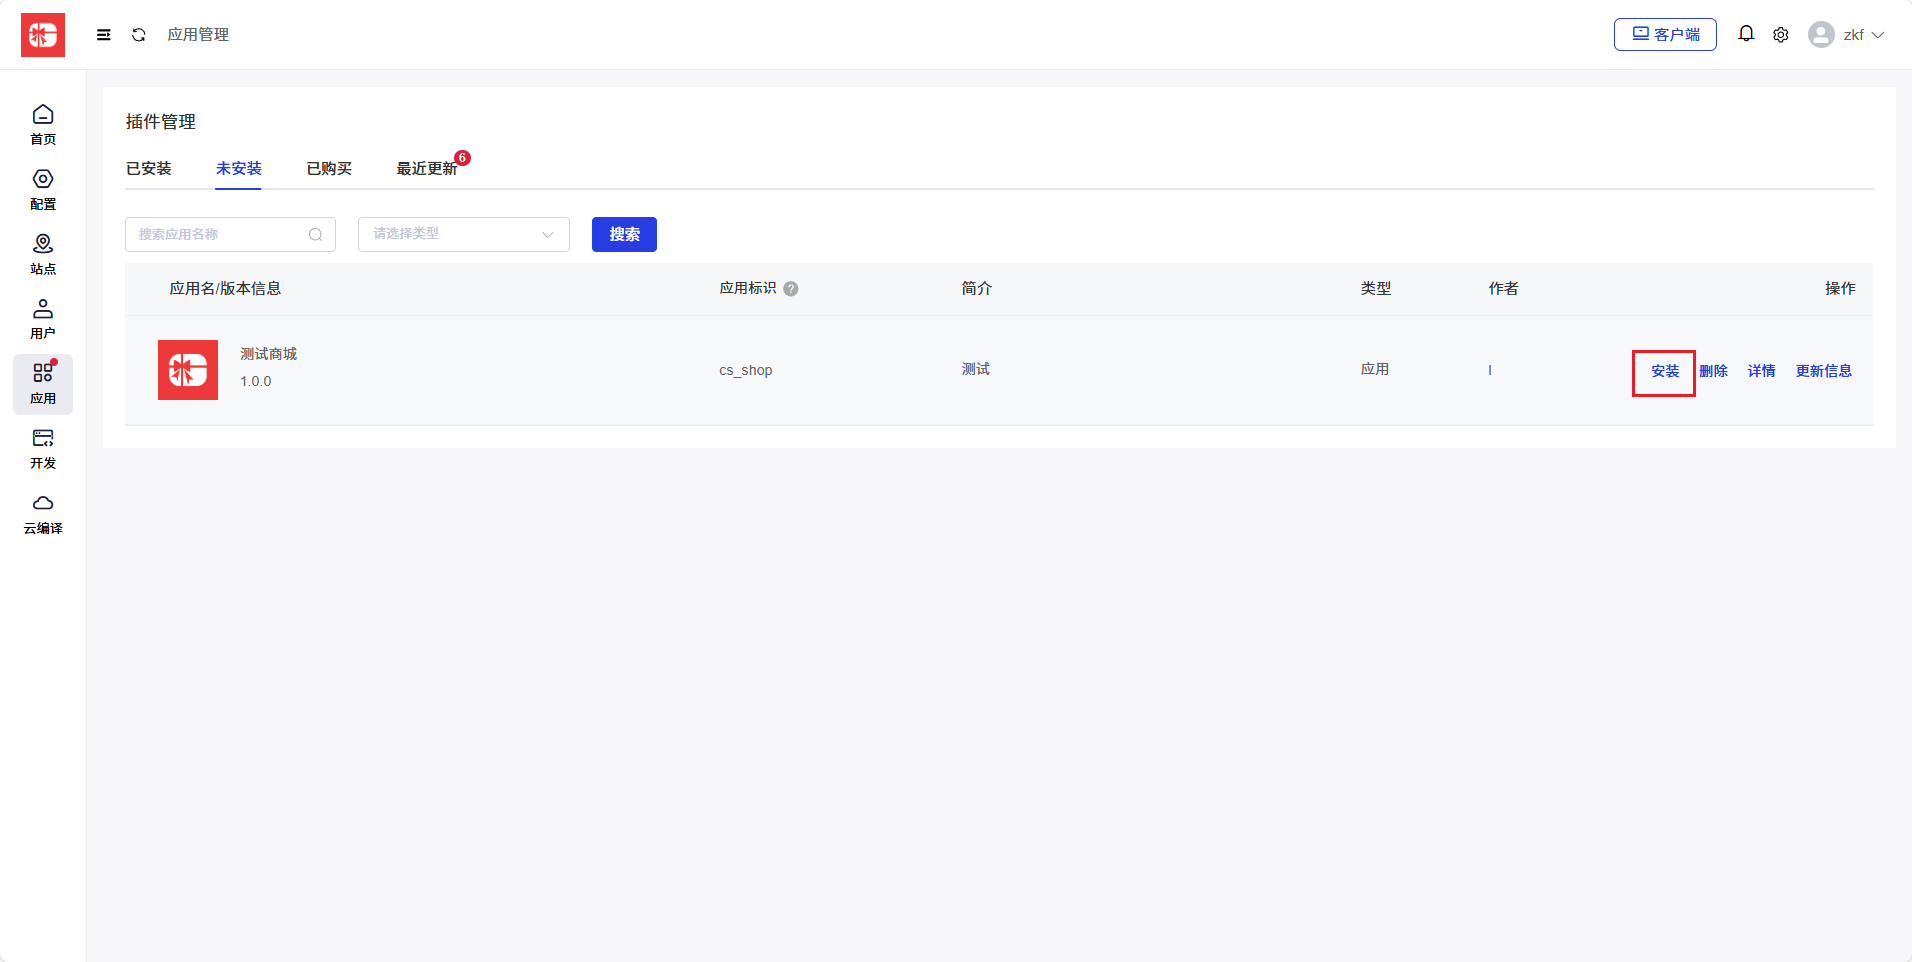This screenshot has width=1912, height=962.
Task: Focus the 搜索应用名称 input field
Action: pos(220,234)
